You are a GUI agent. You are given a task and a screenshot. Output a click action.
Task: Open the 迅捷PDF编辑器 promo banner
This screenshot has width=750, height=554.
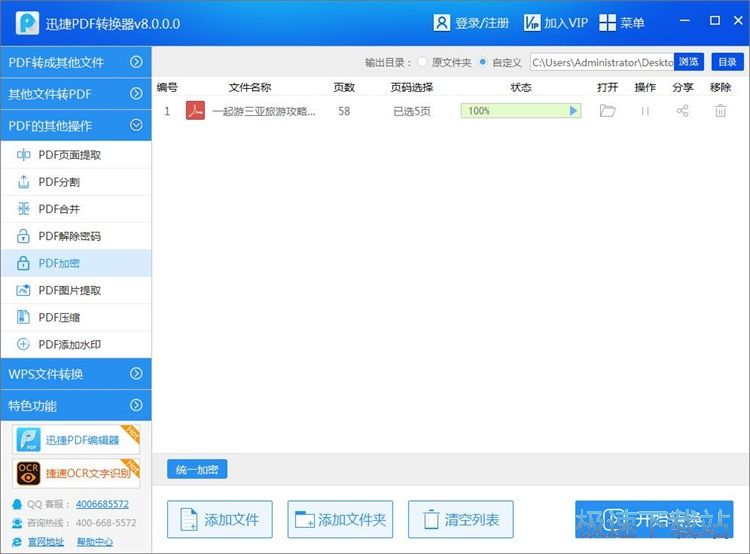76,440
